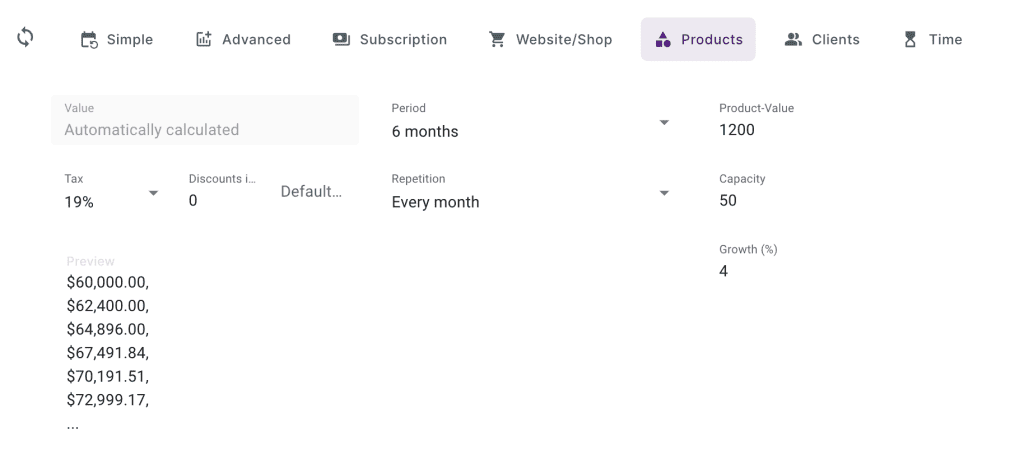Click the hourglass icon beside Time
This screenshot has height=454, width=1024.
pos(910,40)
